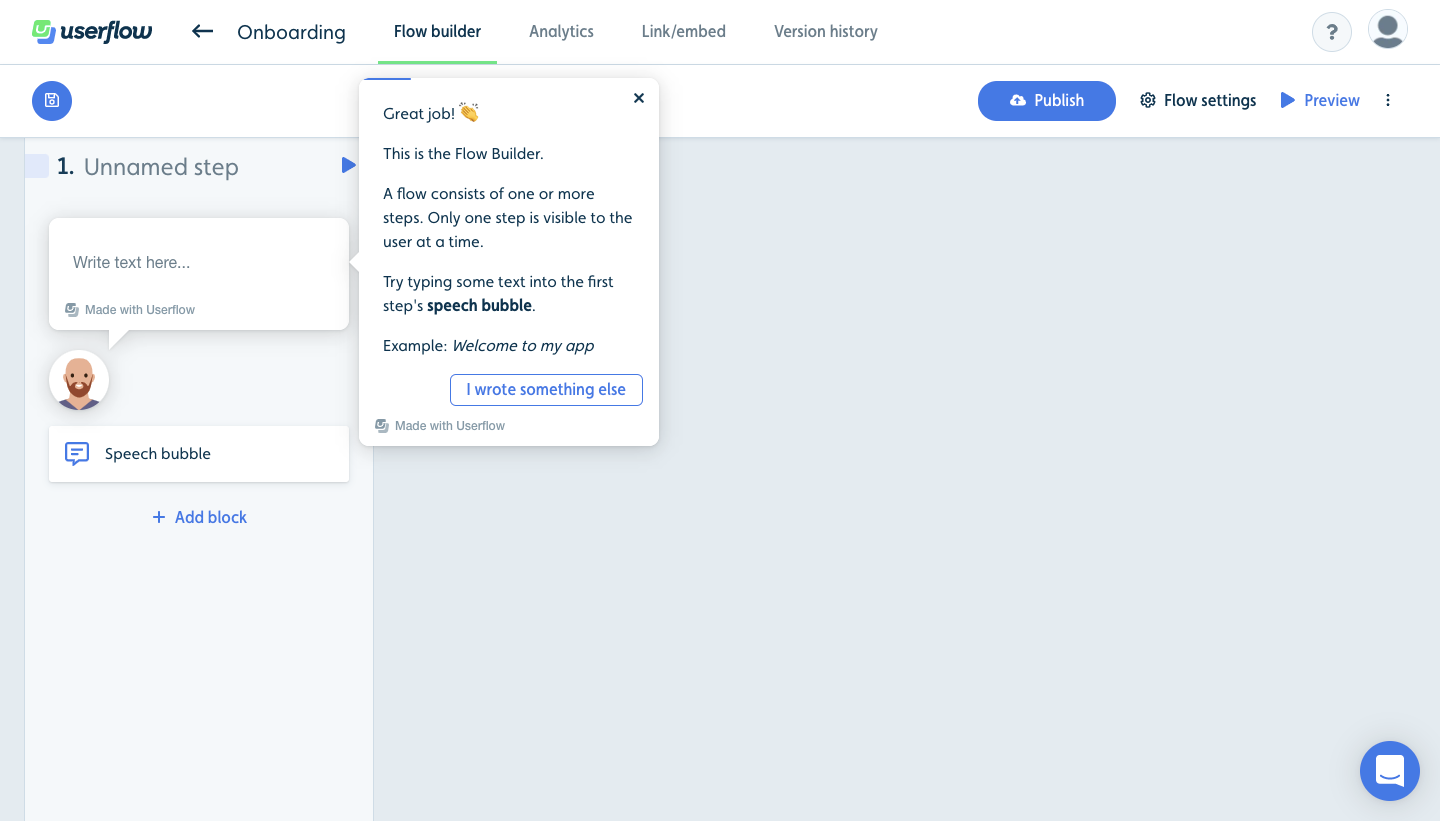Click the Preview button

(x=1320, y=100)
